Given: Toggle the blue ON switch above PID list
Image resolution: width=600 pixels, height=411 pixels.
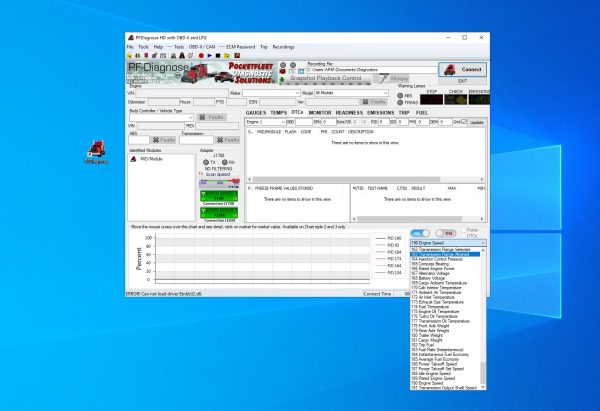Looking at the screenshot, I should [x=420, y=233].
